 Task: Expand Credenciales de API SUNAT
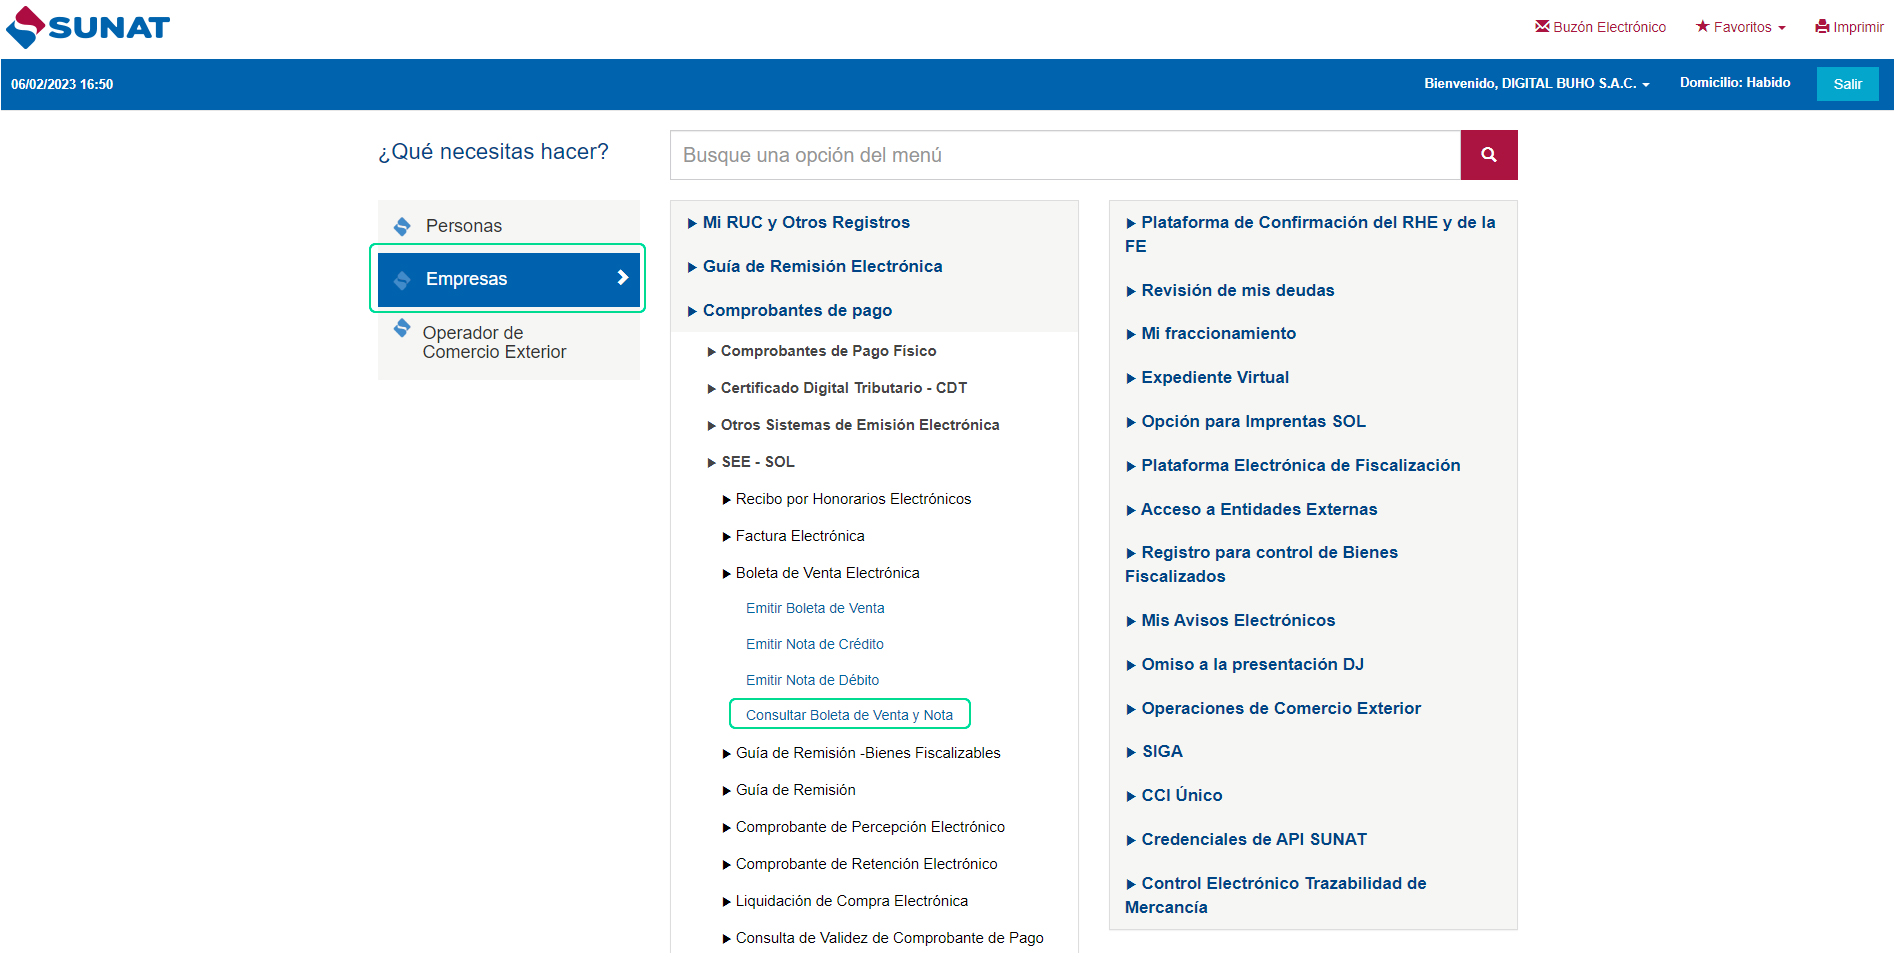[x=1253, y=839]
